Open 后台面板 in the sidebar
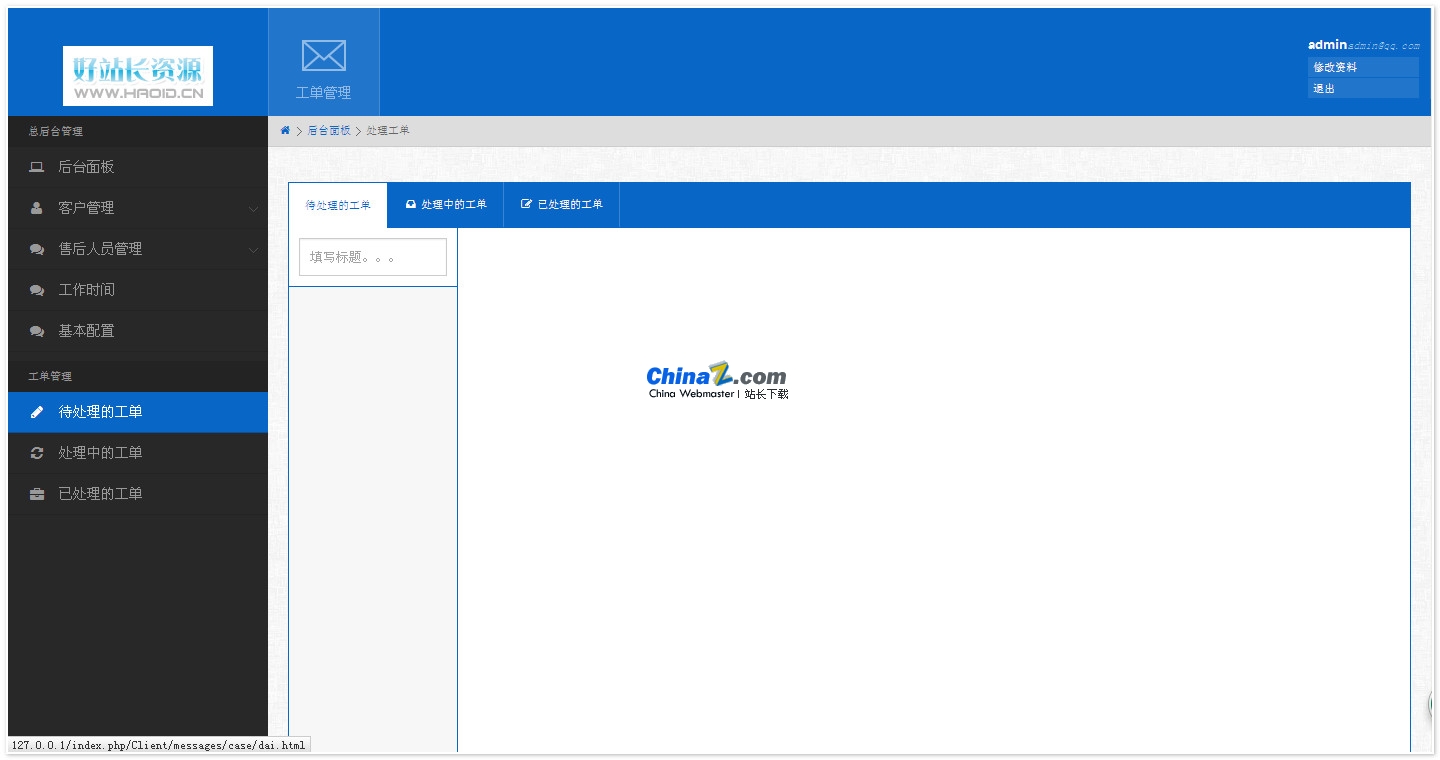Image resolution: width=1440 pixels, height=760 pixels. (x=138, y=167)
